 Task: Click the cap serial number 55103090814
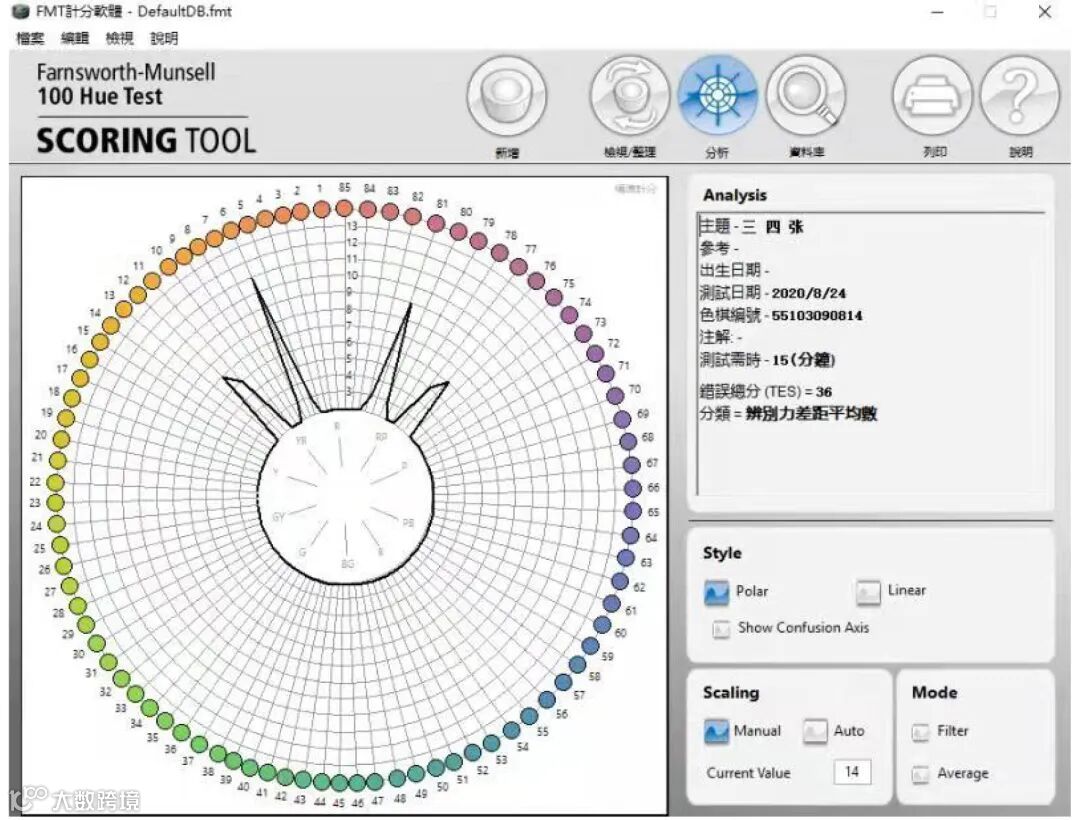tap(816, 315)
